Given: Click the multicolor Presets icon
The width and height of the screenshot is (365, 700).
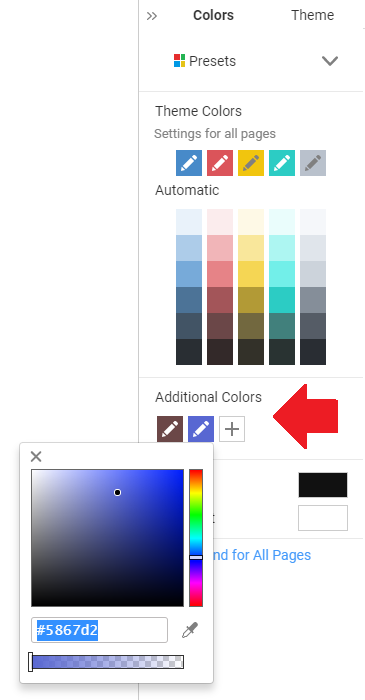Looking at the screenshot, I should coord(179,60).
